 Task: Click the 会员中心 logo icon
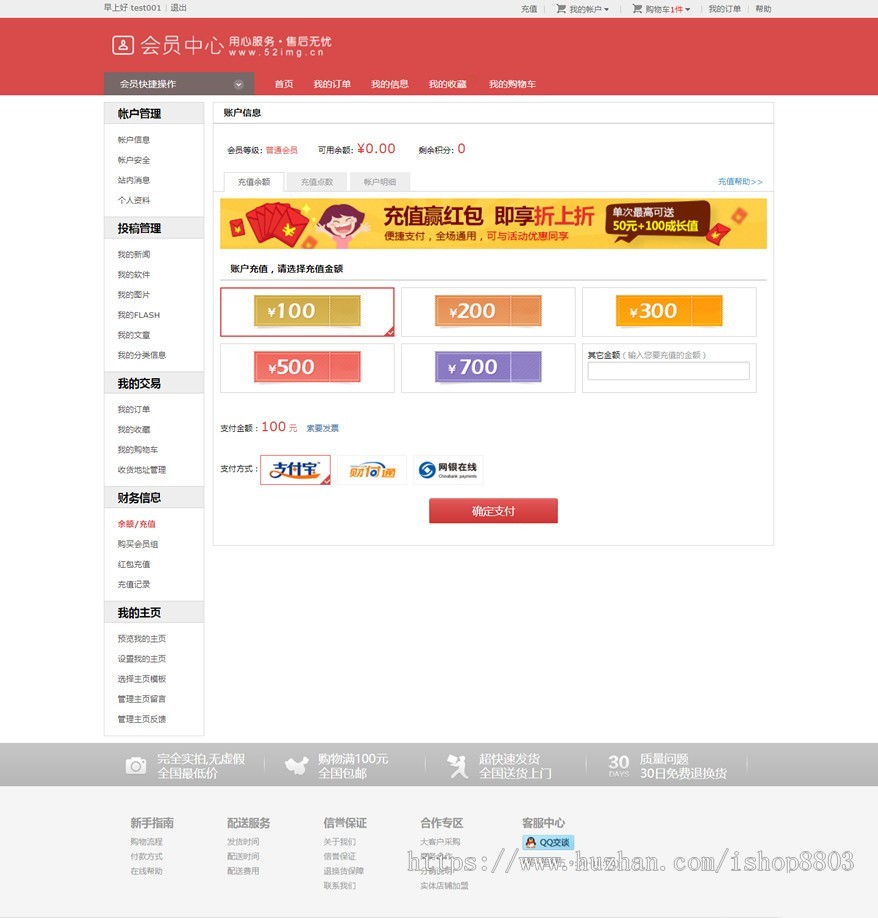(123, 43)
